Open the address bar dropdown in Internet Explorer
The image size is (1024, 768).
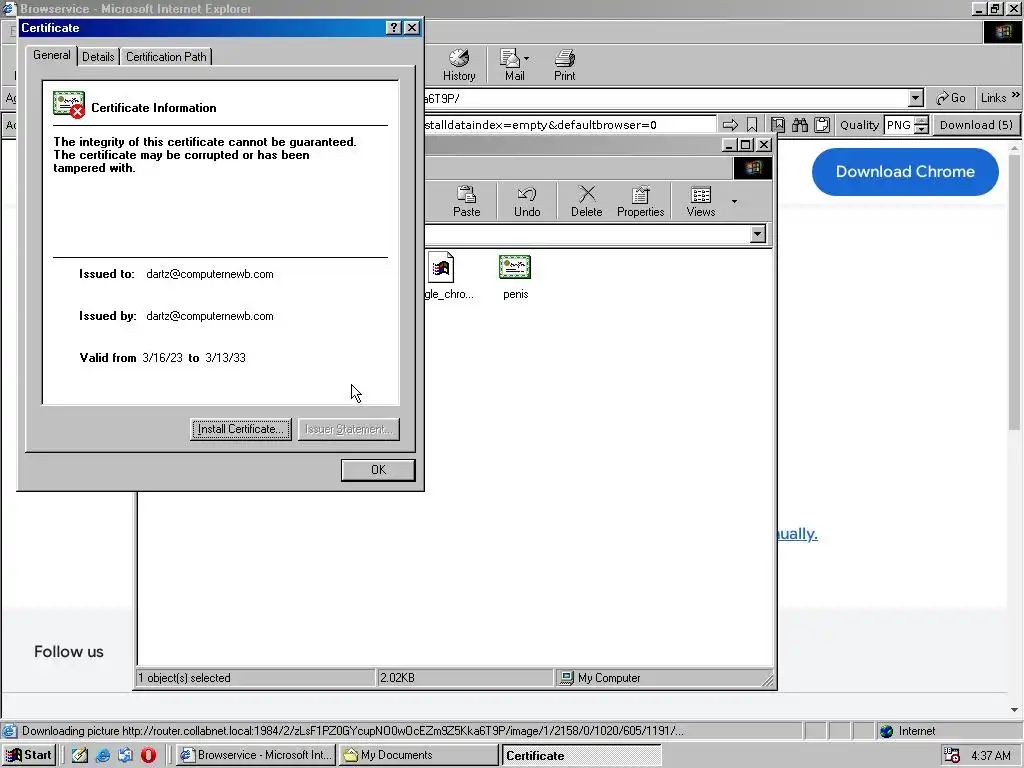point(916,98)
